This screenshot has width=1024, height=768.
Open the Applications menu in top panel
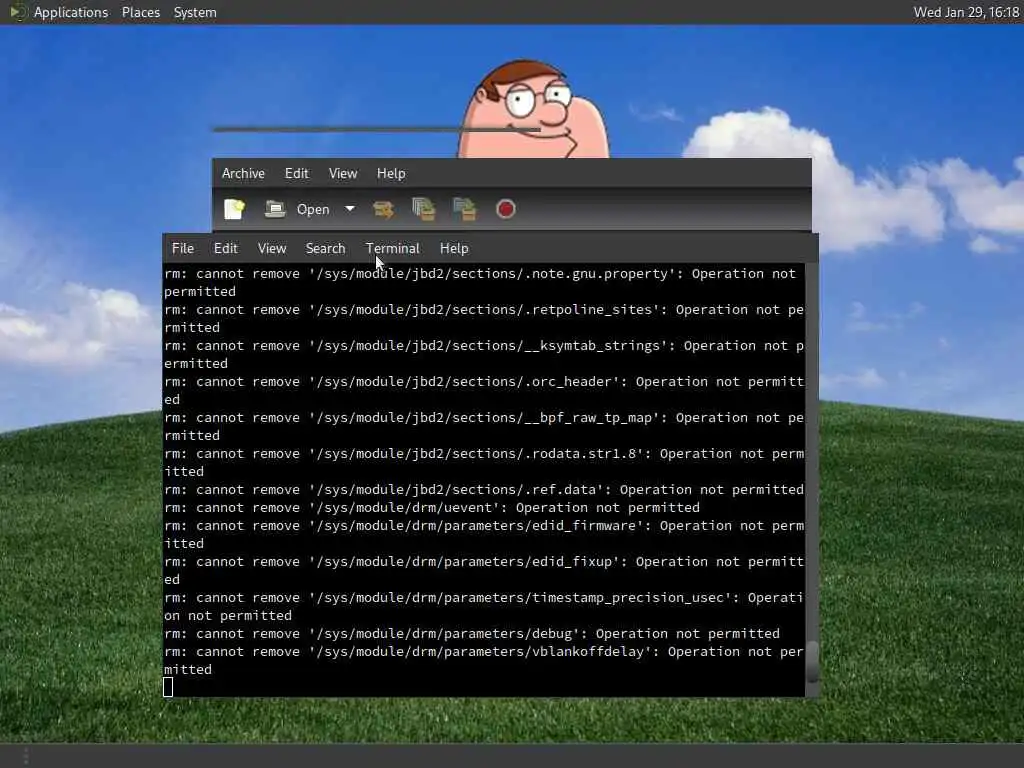tap(71, 12)
